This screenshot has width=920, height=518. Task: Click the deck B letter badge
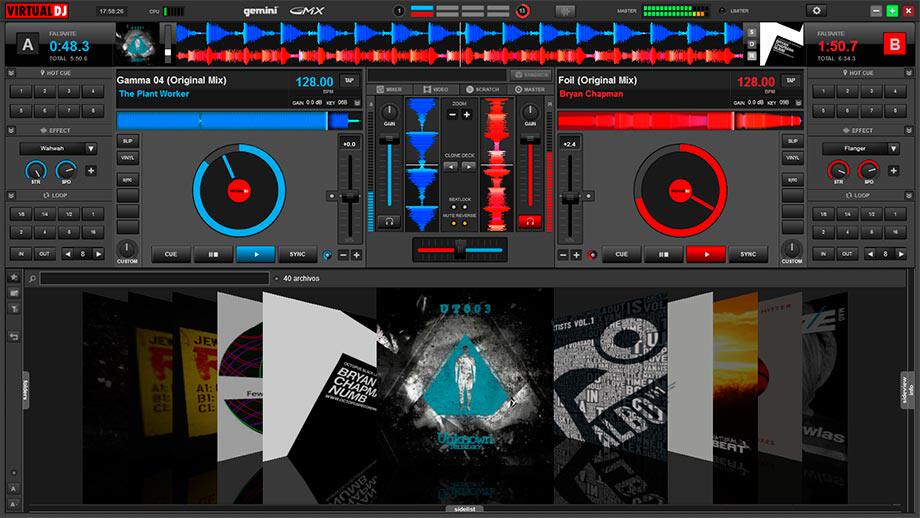click(894, 45)
